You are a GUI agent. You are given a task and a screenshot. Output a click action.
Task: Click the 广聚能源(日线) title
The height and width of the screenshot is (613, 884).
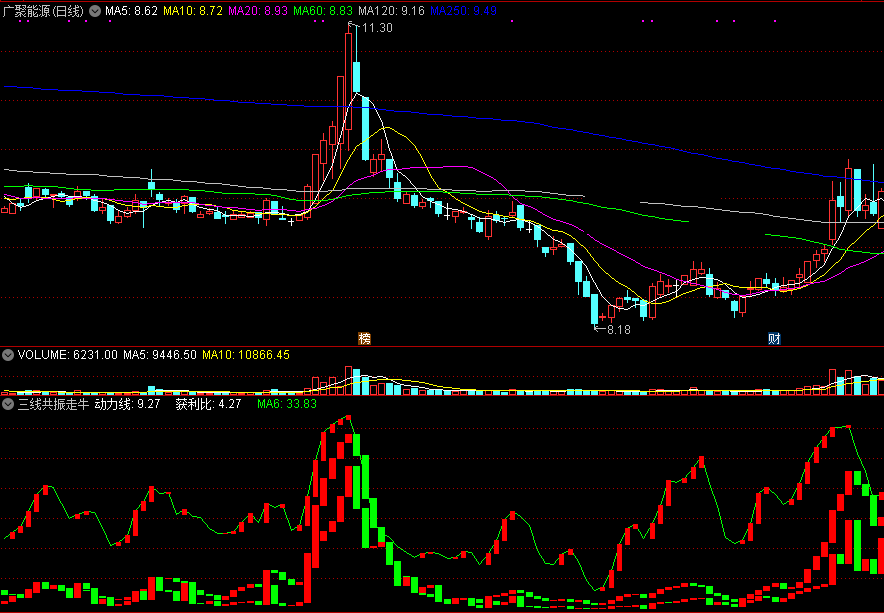click(43, 11)
